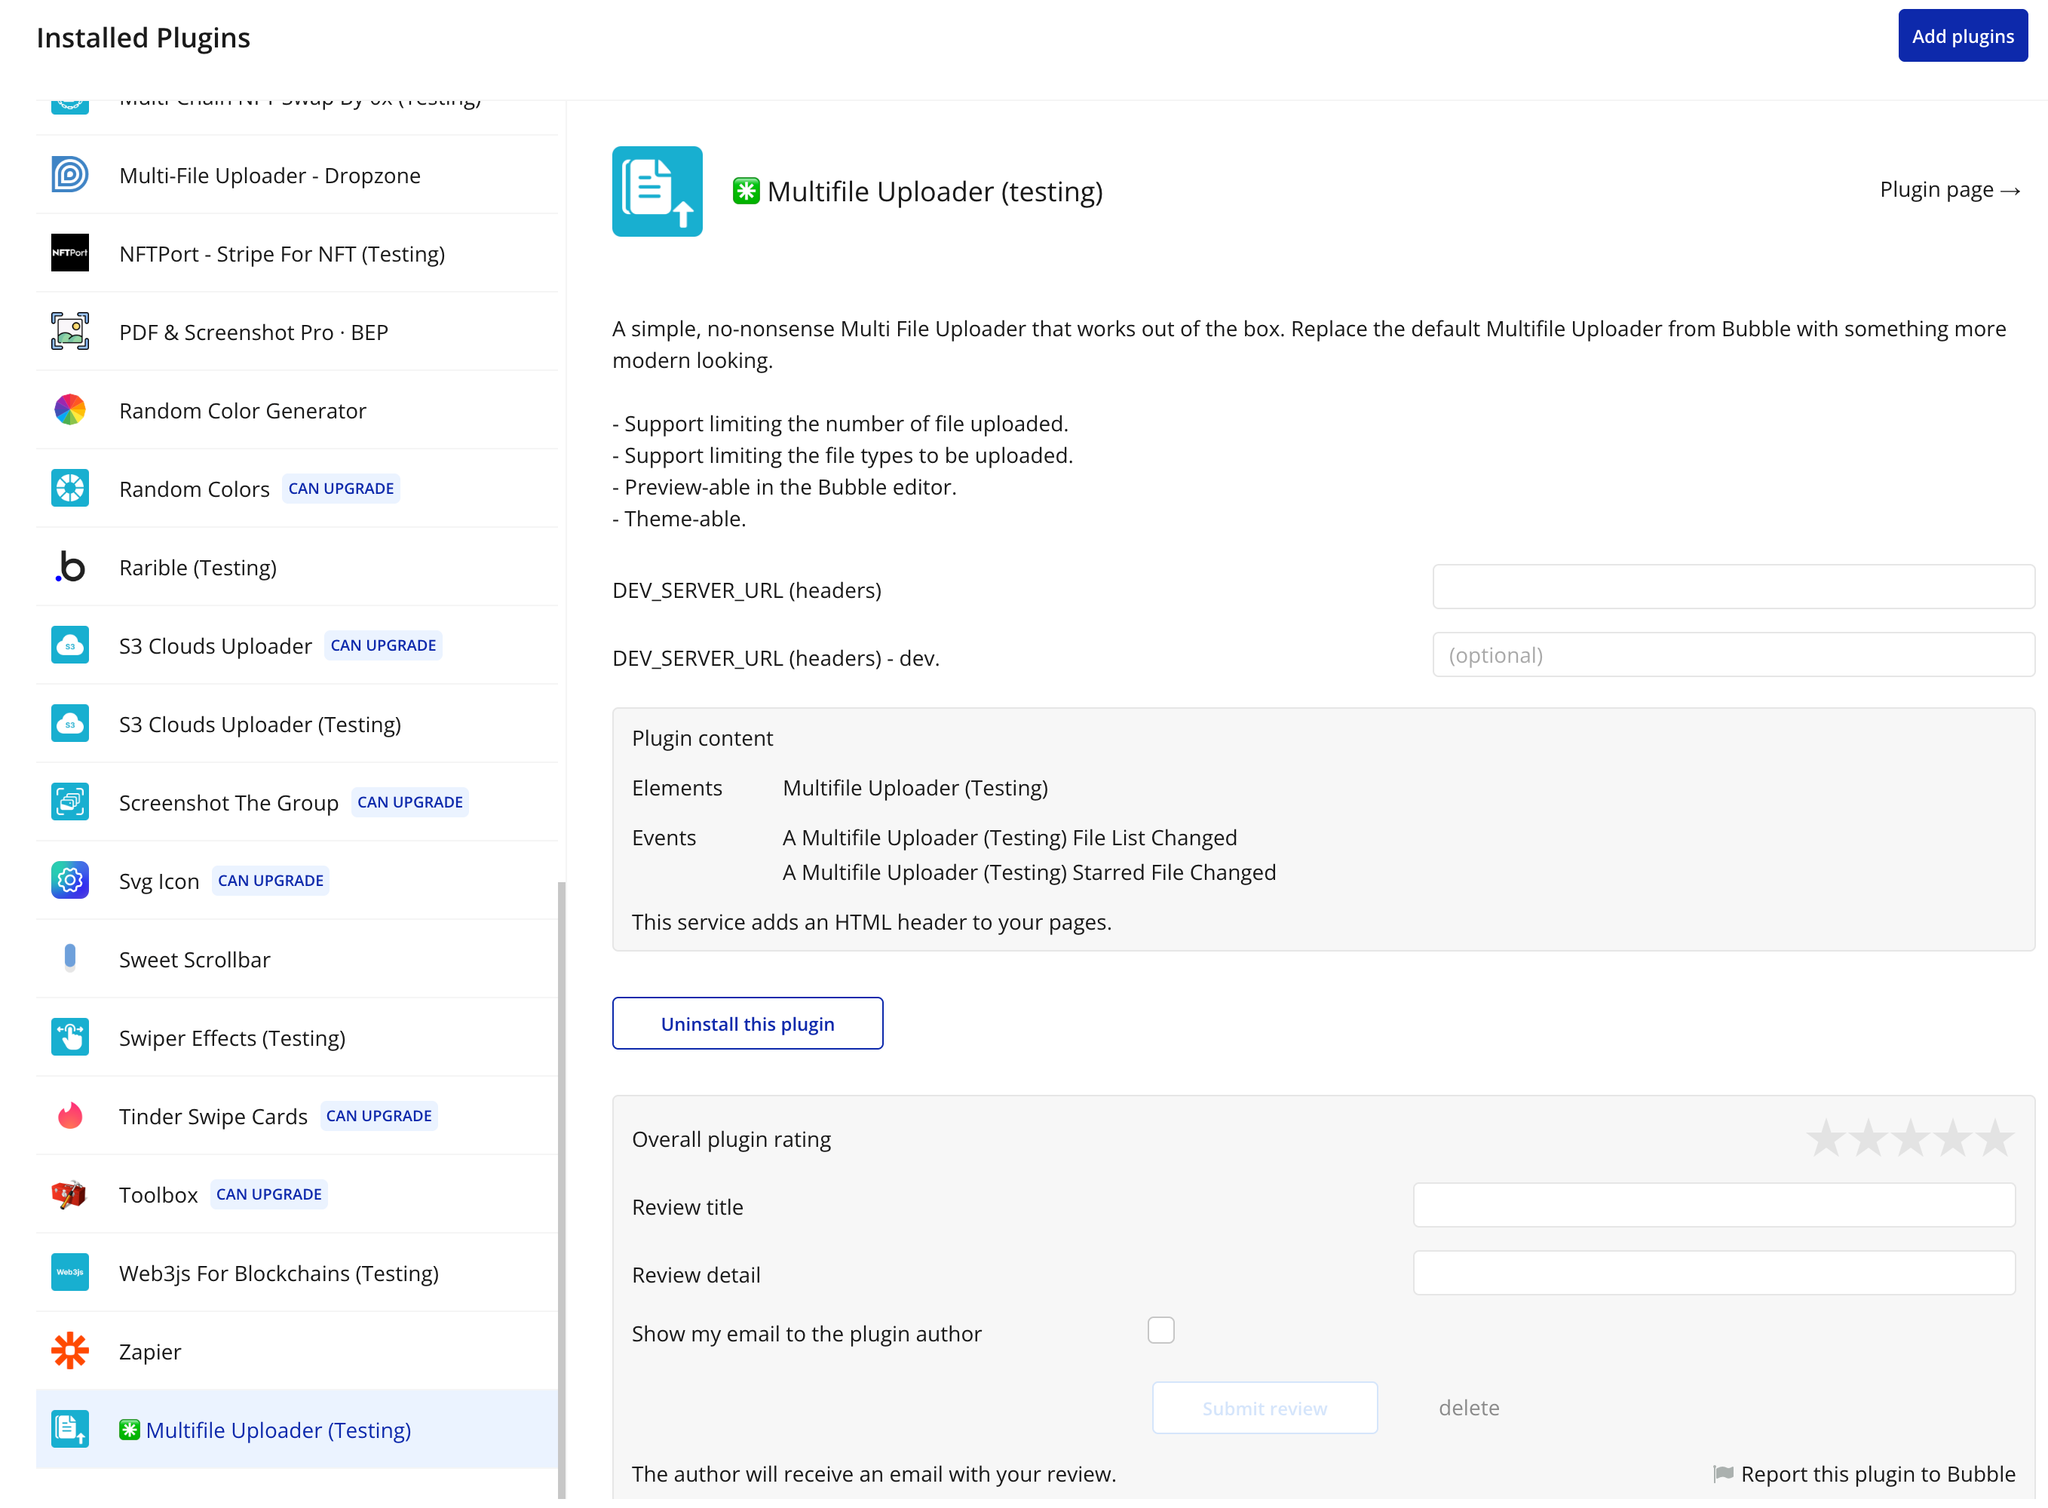Rate the plugin four stars
The height and width of the screenshot is (1508, 2048).
coord(1953,1138)
